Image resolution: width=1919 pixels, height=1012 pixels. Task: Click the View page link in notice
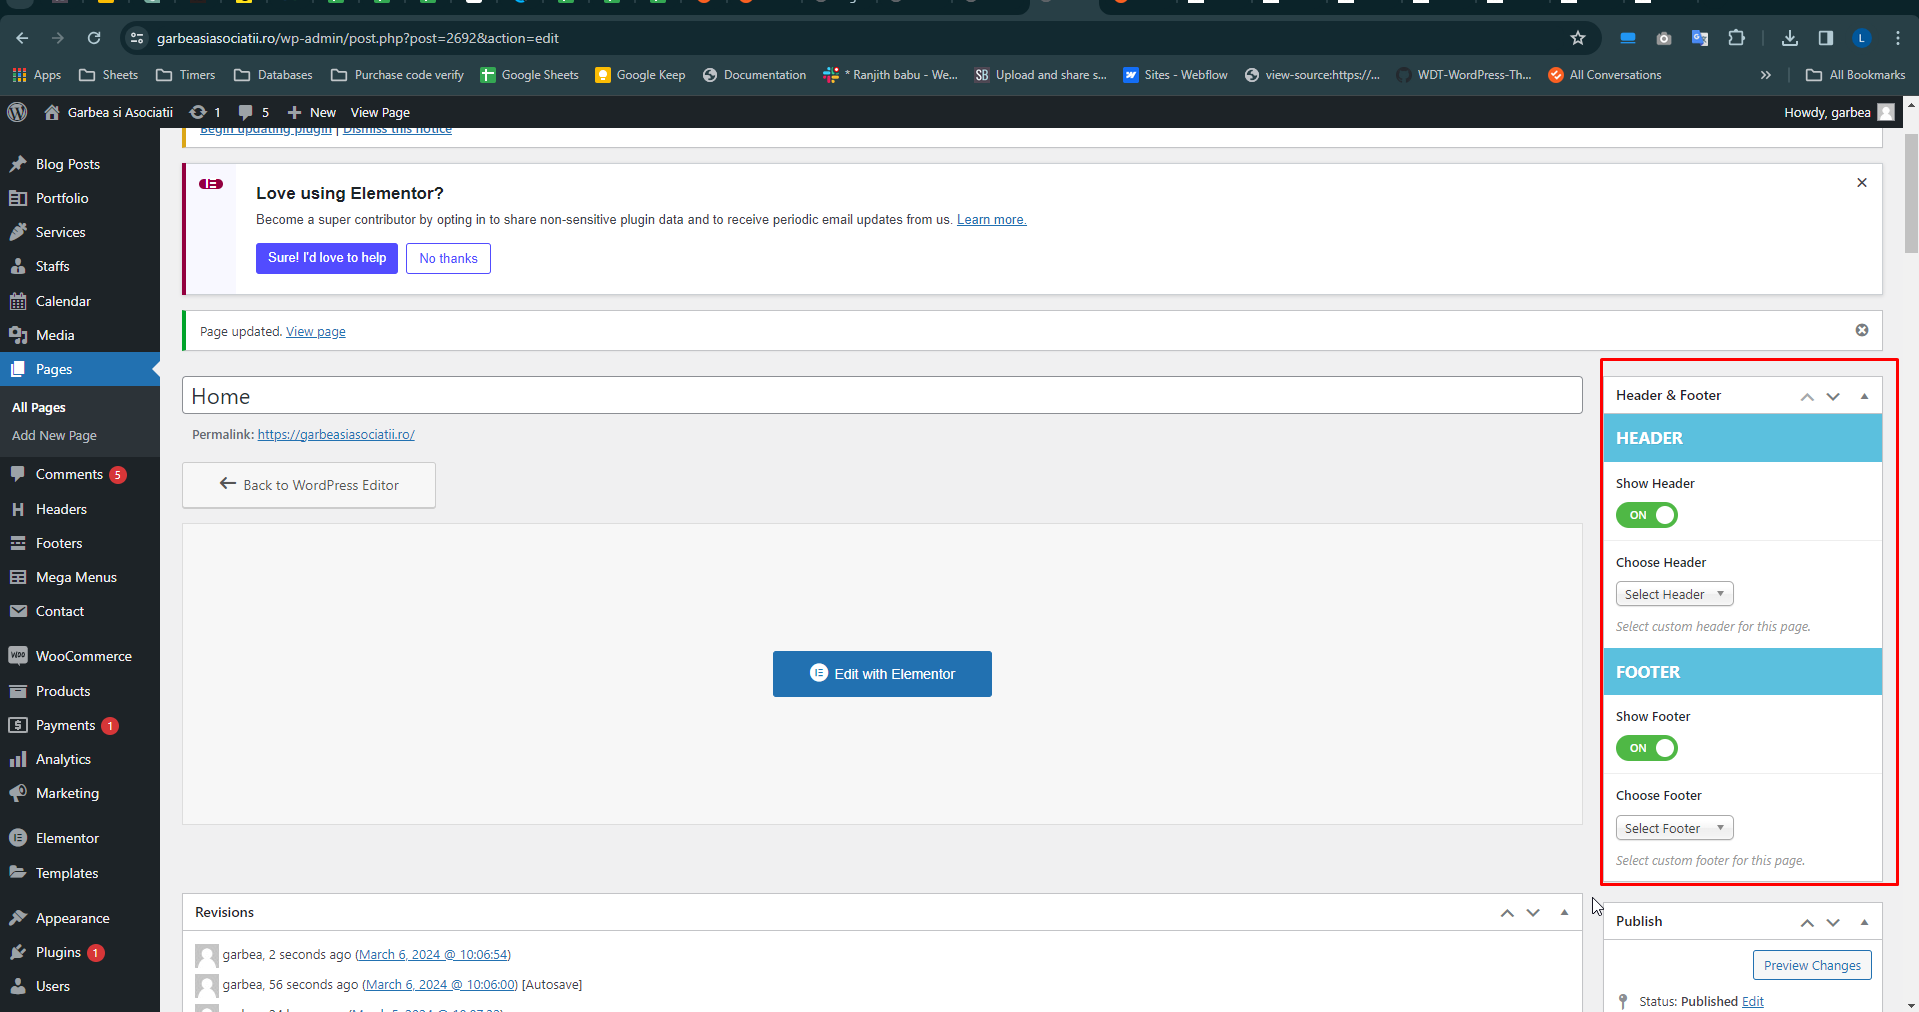click(316, 332)
